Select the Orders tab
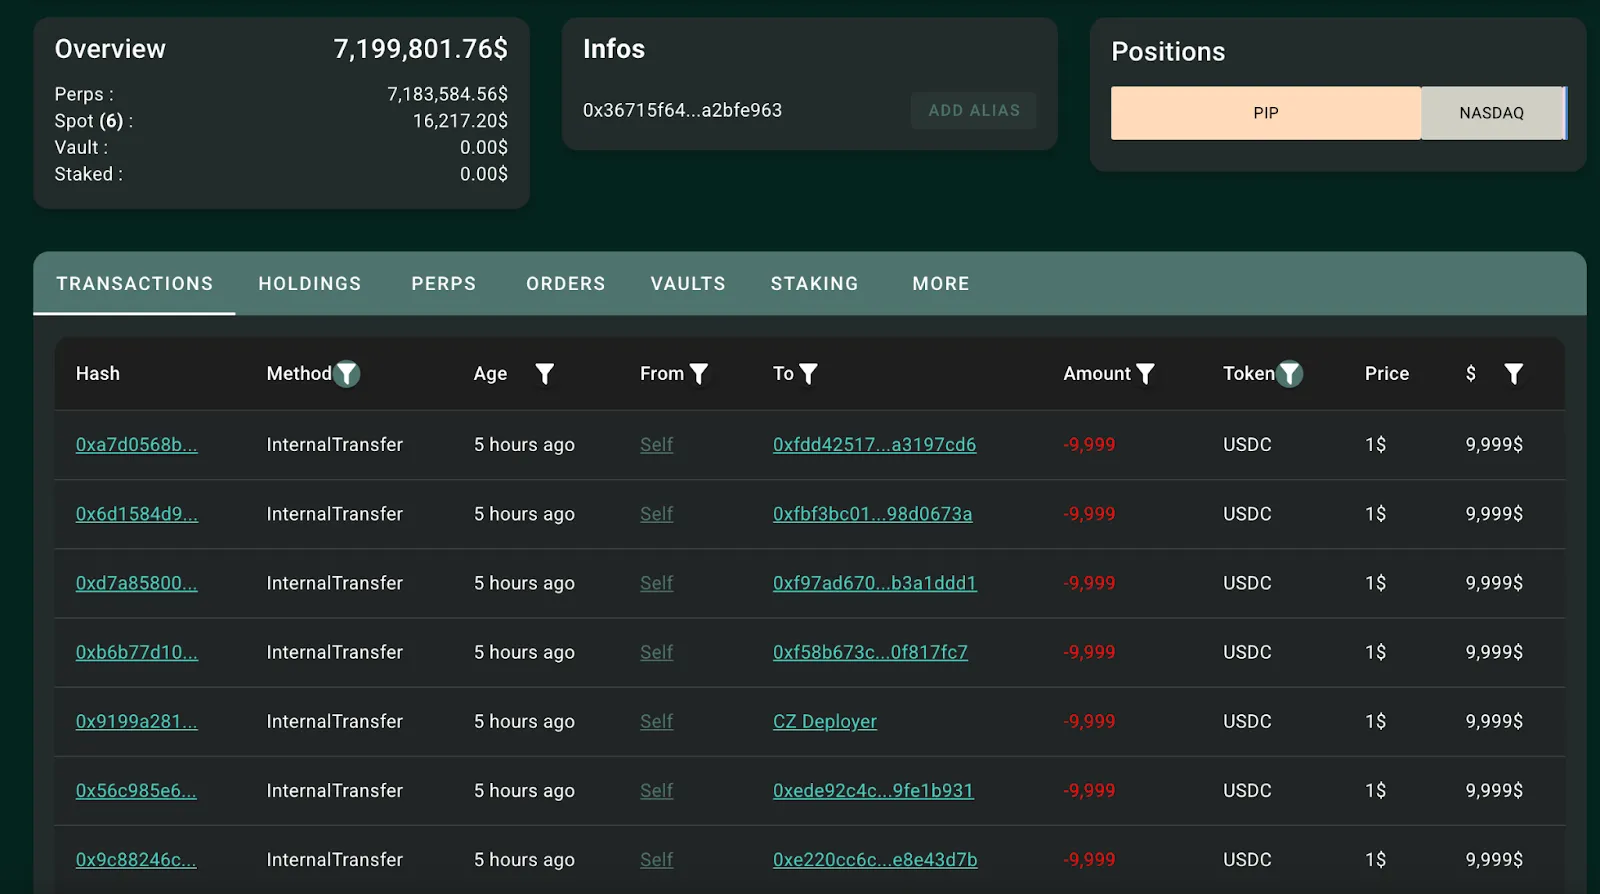 click(566, 284)
